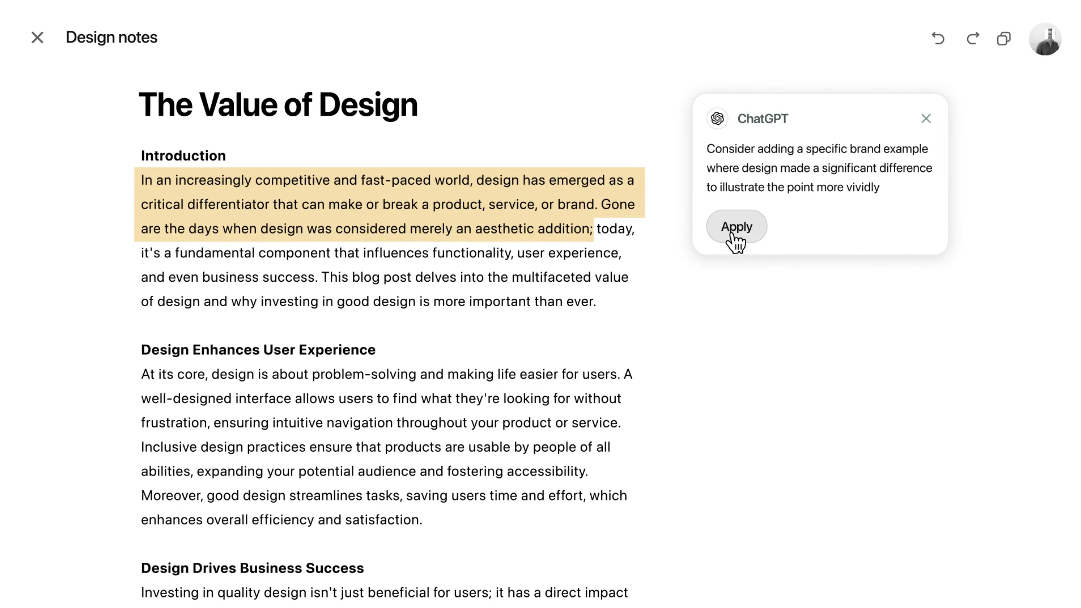Click the ChatGPT label in the card
Viewport: 1081px width, 608px height.
point(762,119)
